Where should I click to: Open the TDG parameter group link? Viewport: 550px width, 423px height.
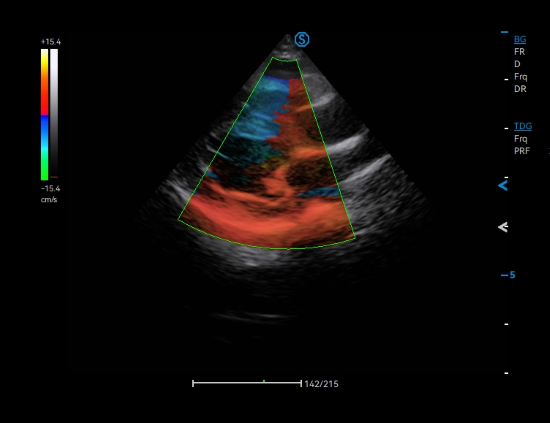click(x=523, y=126)
